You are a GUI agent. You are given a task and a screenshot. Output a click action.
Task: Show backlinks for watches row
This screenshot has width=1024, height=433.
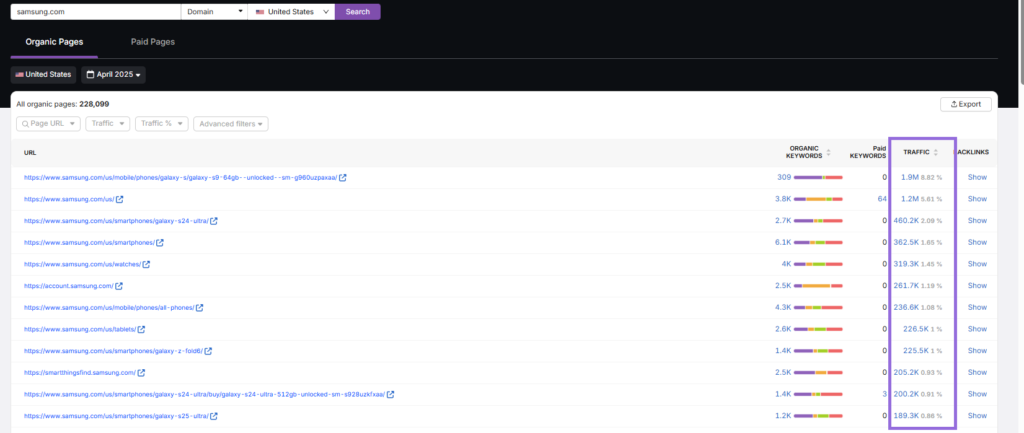click(977, 264)
